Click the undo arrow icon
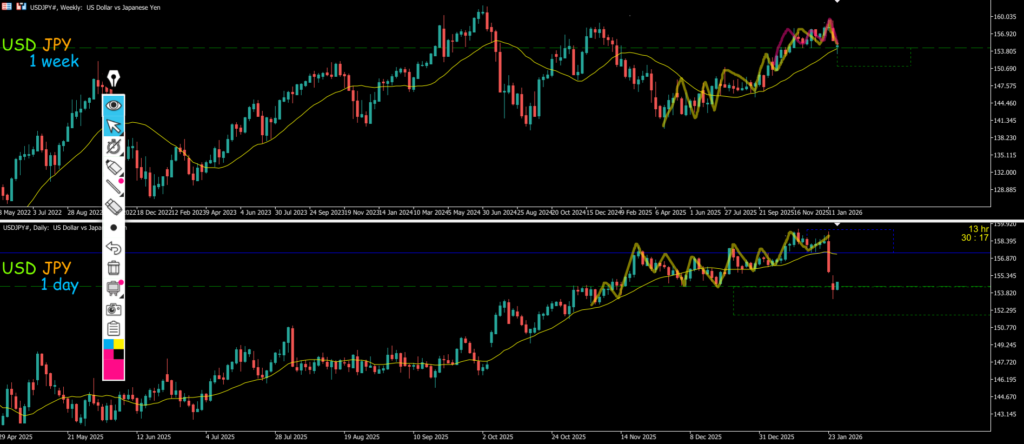 point(114,248)
